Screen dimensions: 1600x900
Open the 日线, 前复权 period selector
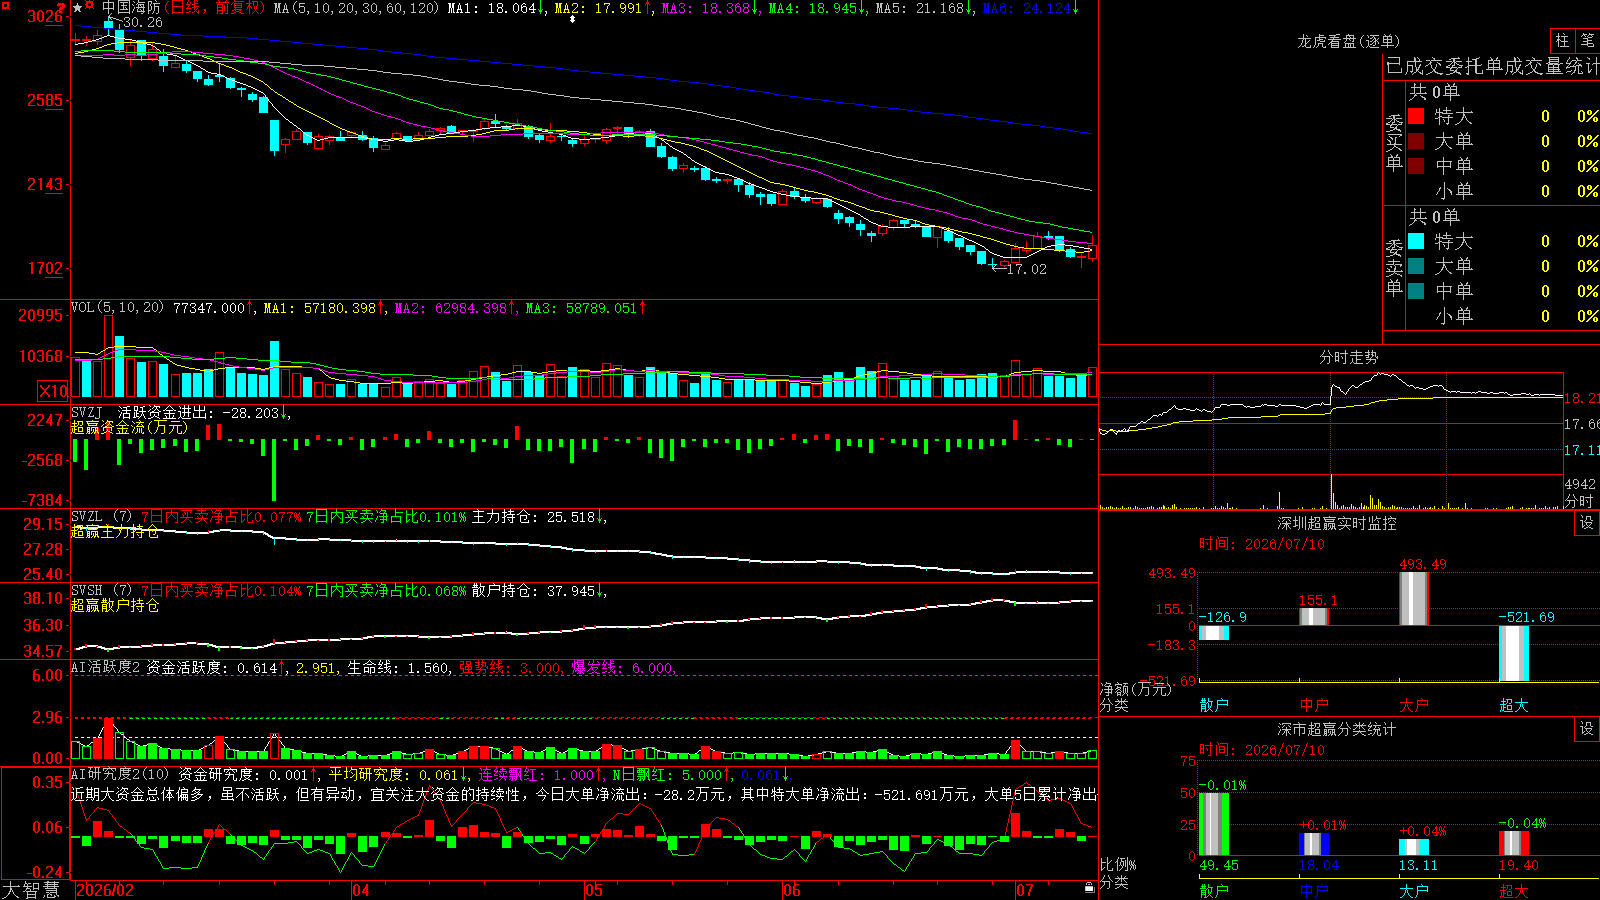[x=214, y=8]
